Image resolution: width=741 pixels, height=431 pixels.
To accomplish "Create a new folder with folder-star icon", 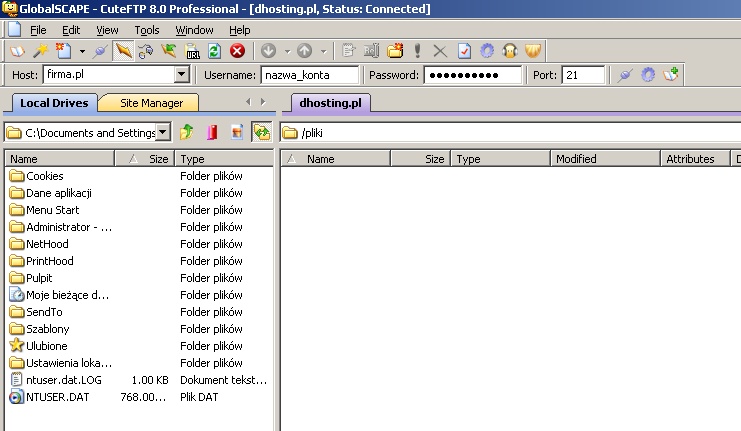I will 395,51.
